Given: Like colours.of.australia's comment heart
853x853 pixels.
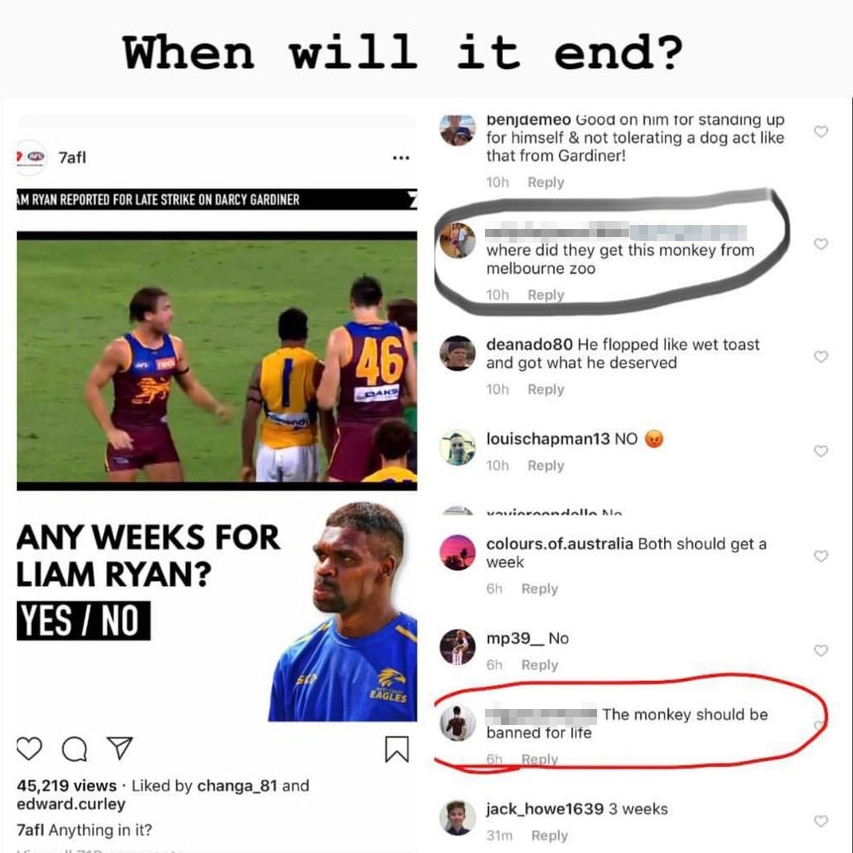Looking at the screenshot, I should click(x=821, y=556).
